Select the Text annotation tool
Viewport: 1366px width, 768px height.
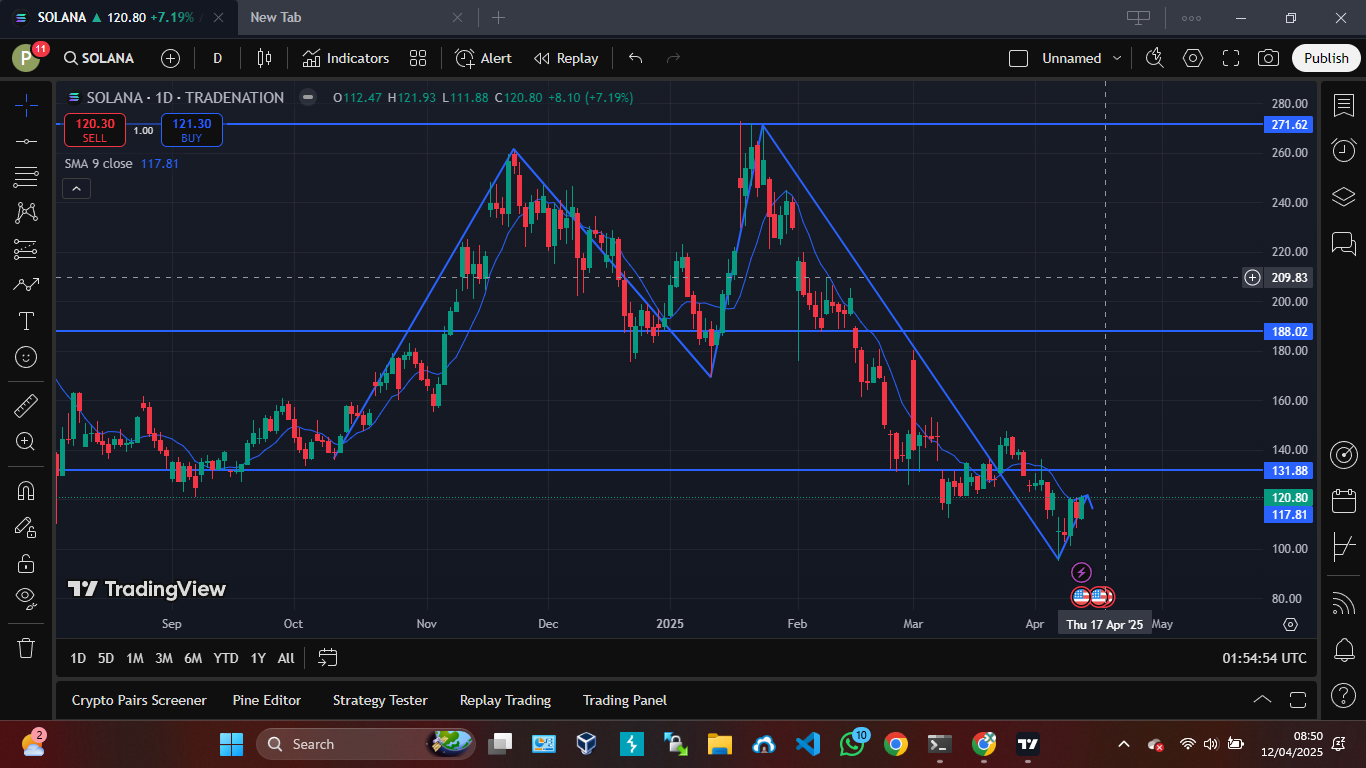click(27, 321)
